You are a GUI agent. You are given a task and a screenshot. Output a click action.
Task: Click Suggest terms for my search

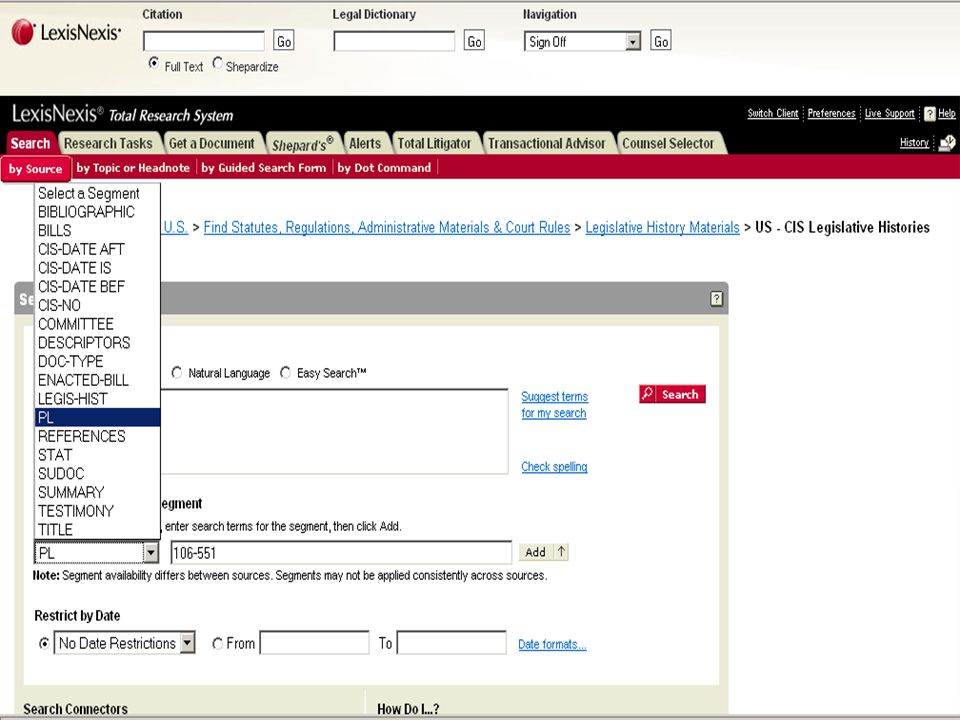click(555, 405)
